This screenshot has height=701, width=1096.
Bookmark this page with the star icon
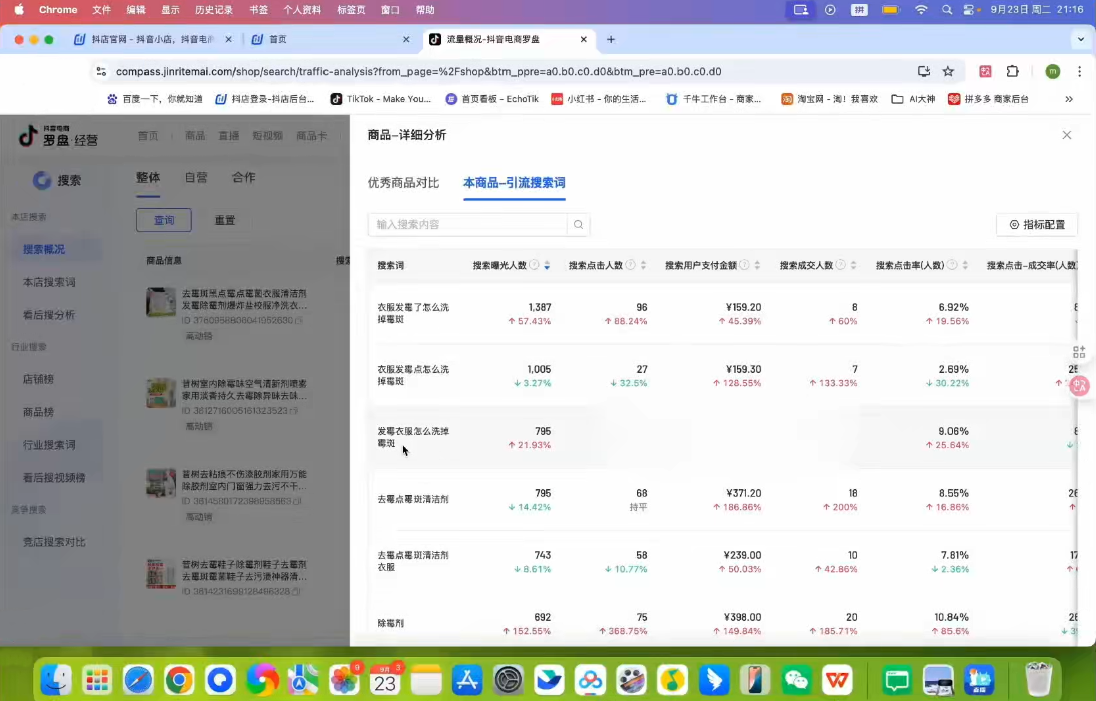point(947,72)
